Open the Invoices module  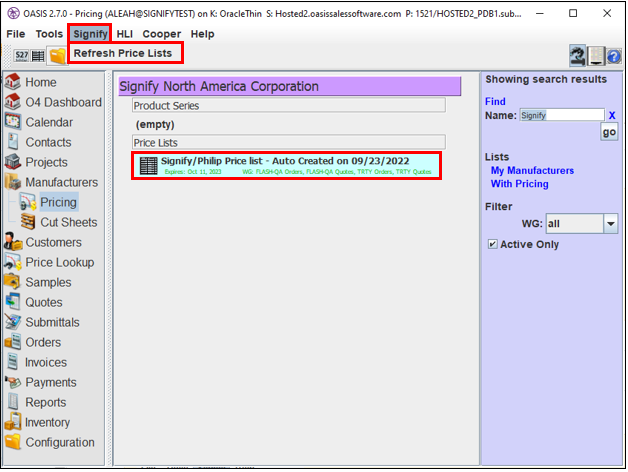(x=46, y=362)
